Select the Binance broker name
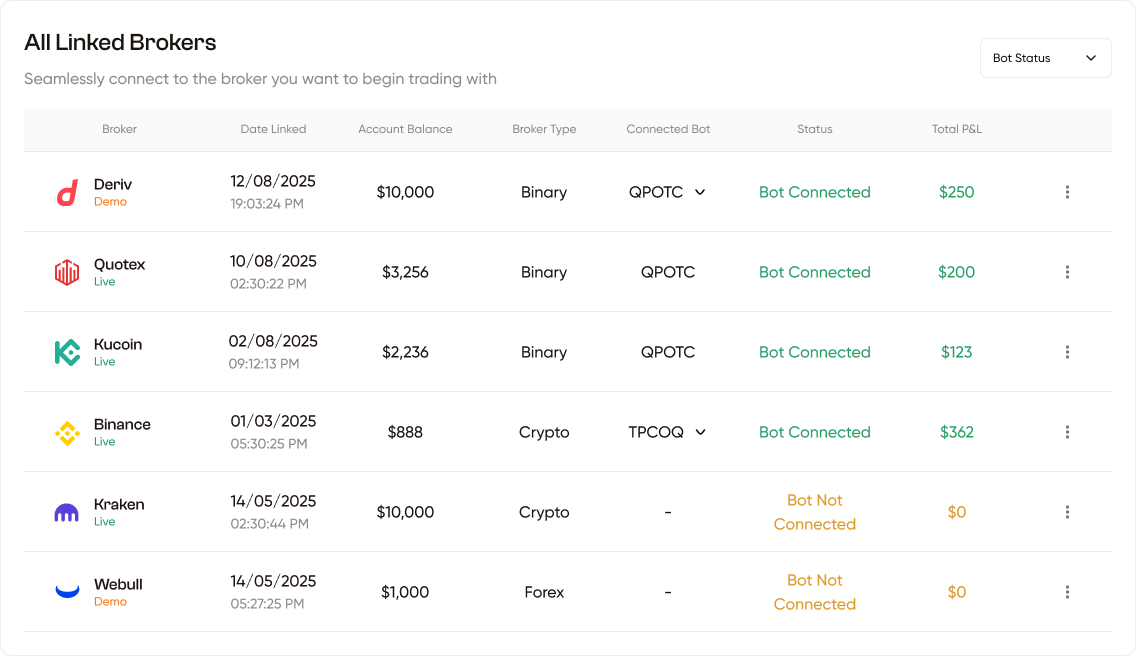The width and height of the screenshot is (1136, 656). tap(122, 424)
